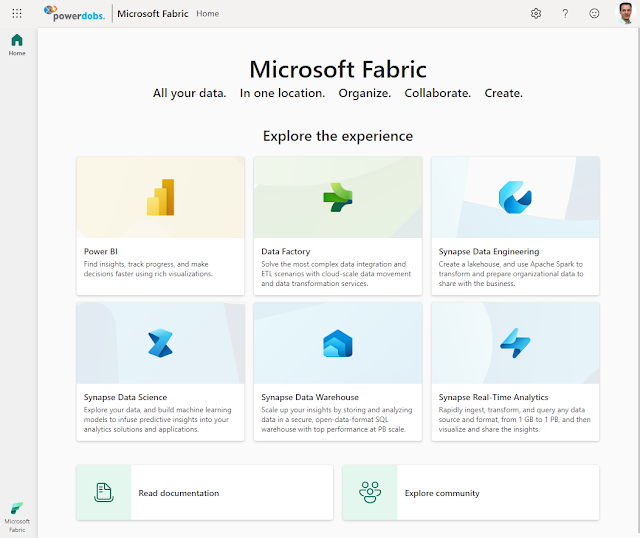640x538 pixels.
Task: Click the Synapse Data Science icon
Action: [160, 343]
